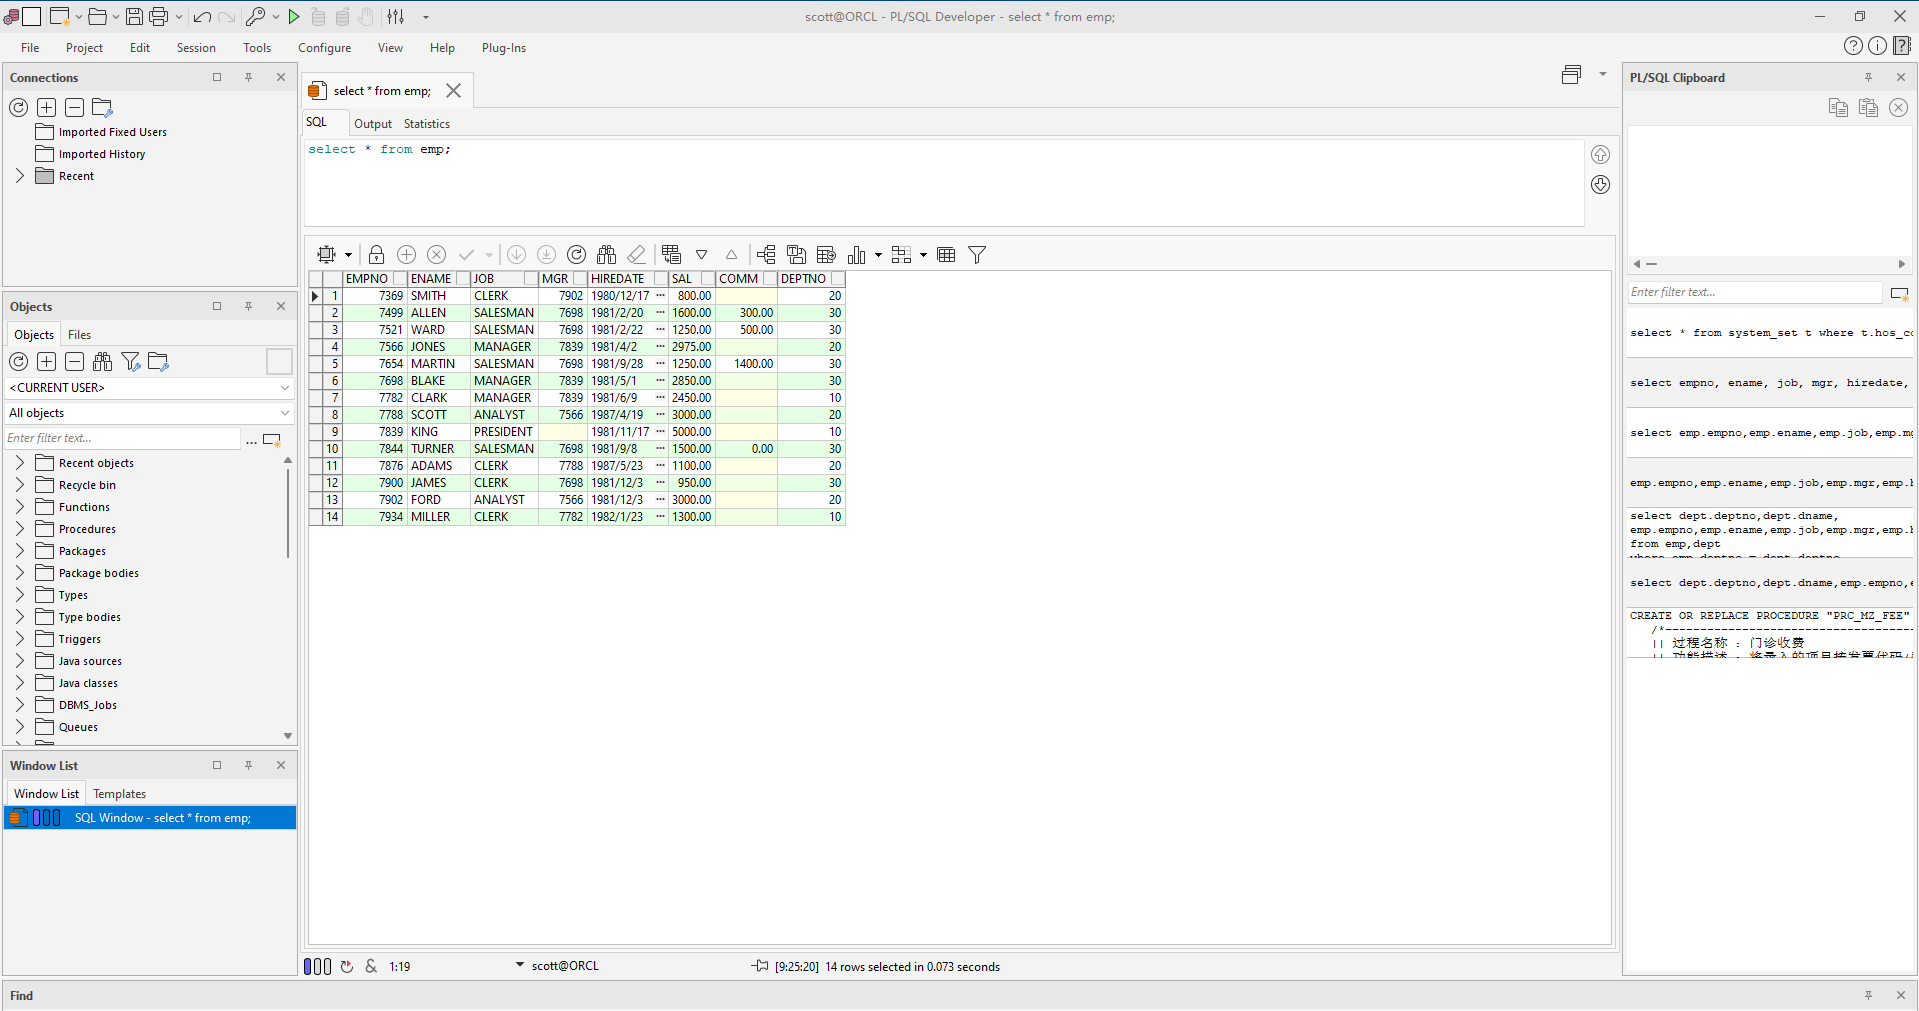Close the 'select * from emp;' tab

[453, 91]
